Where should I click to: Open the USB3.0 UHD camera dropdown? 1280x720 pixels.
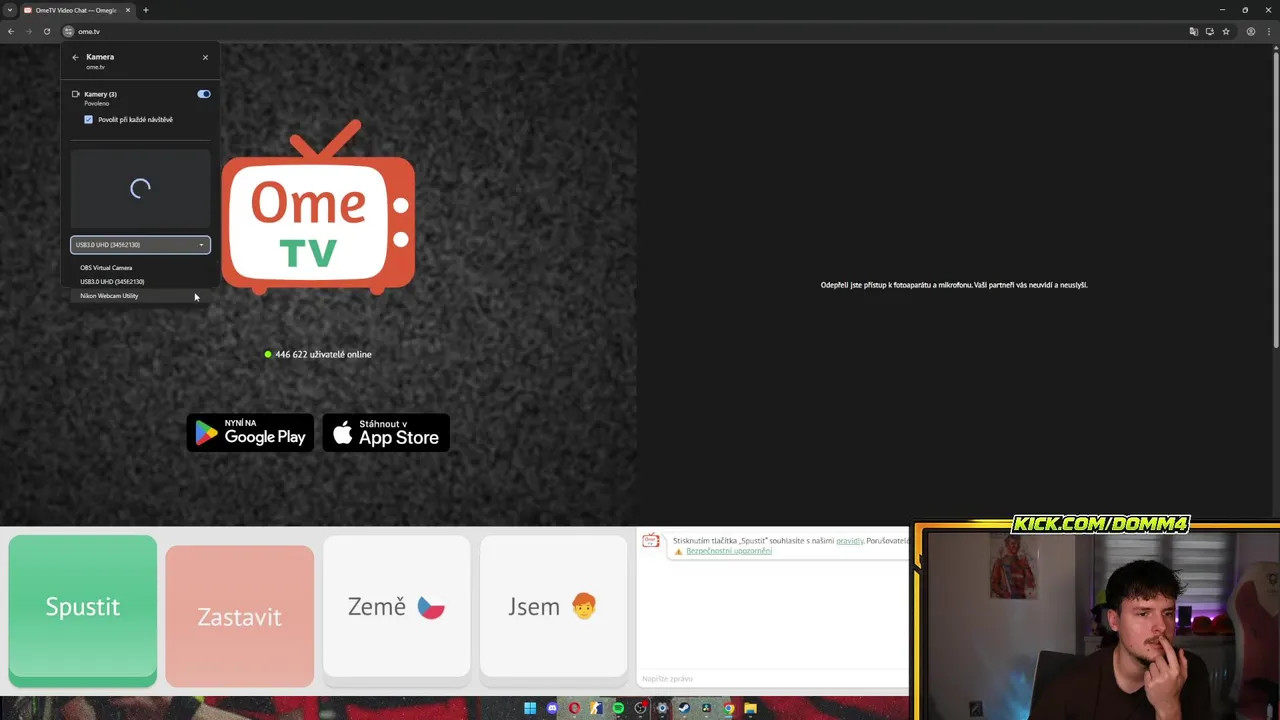tap(140, 245)
